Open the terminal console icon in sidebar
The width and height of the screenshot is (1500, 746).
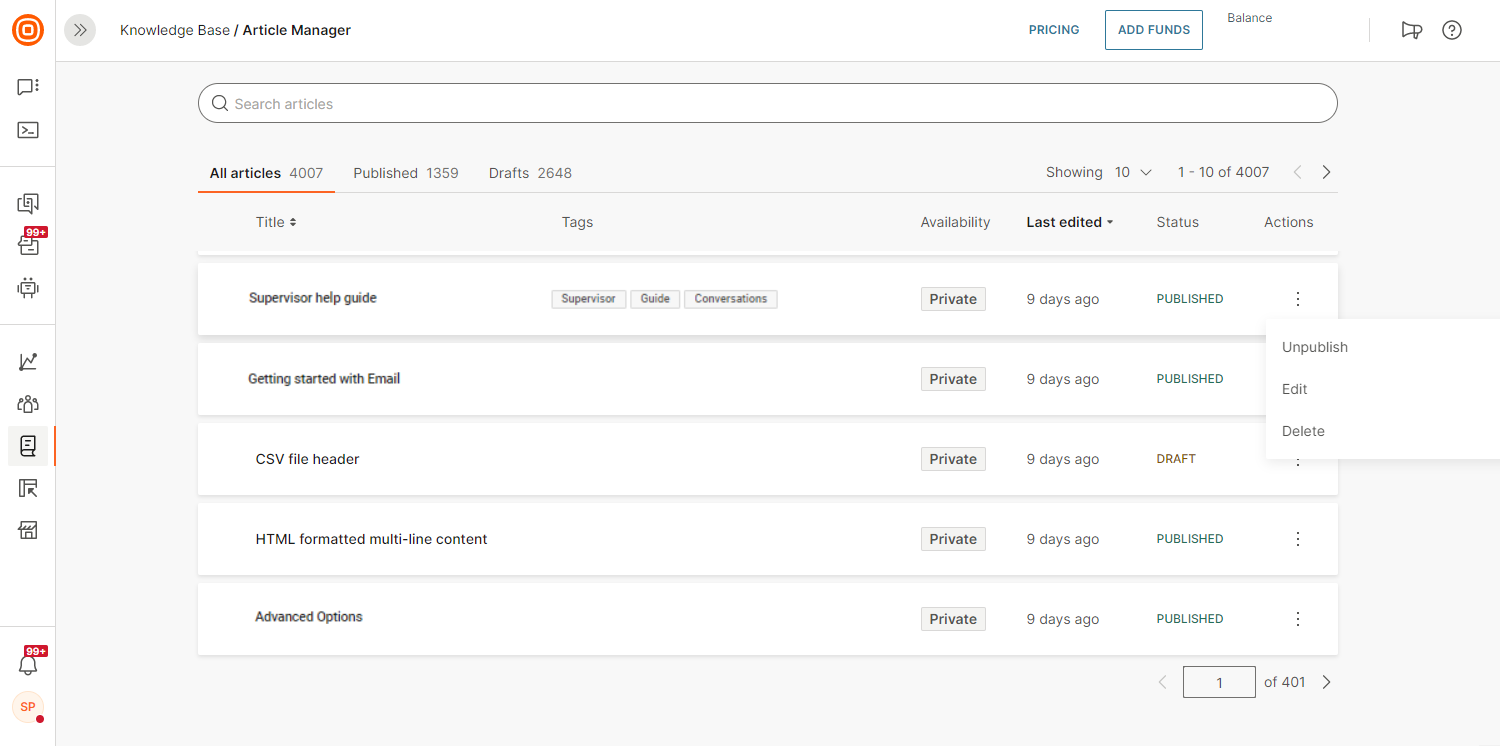point(28,130)
